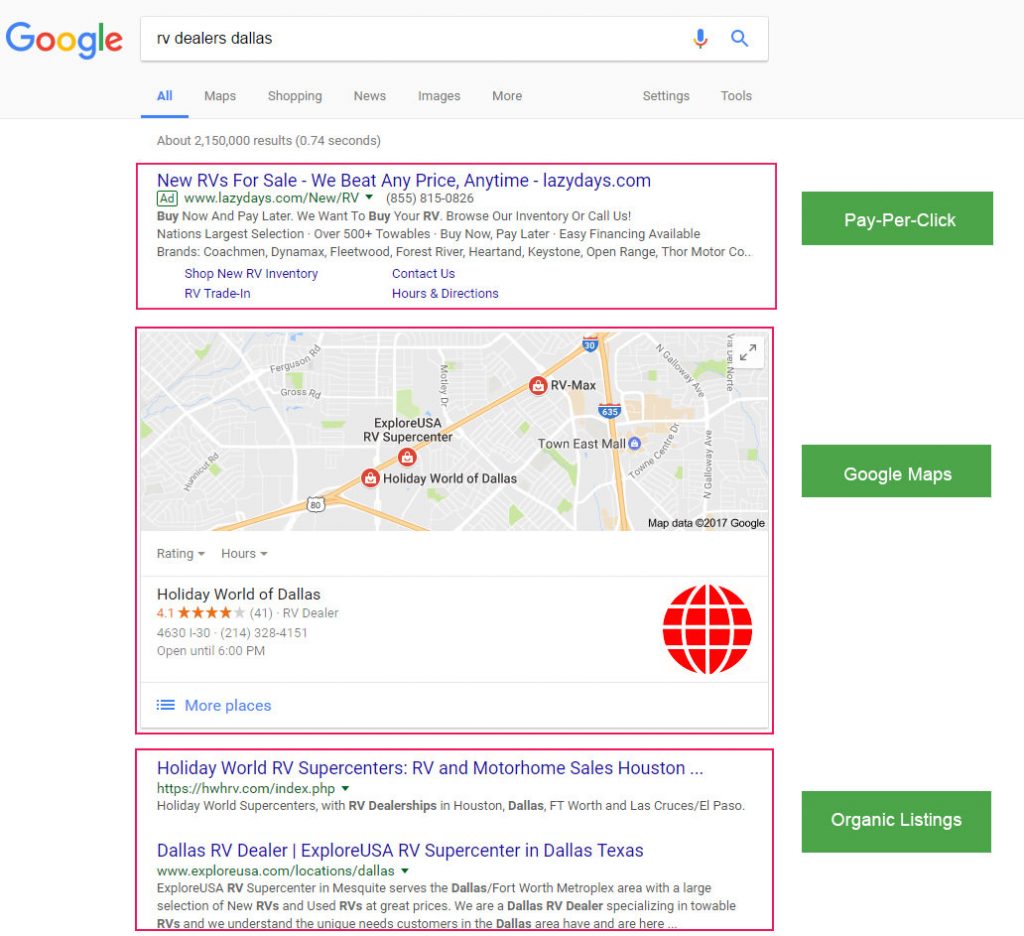
Task: Click the www.exploreusa.com/locations/dallas URL text
Action: (276, 871)
